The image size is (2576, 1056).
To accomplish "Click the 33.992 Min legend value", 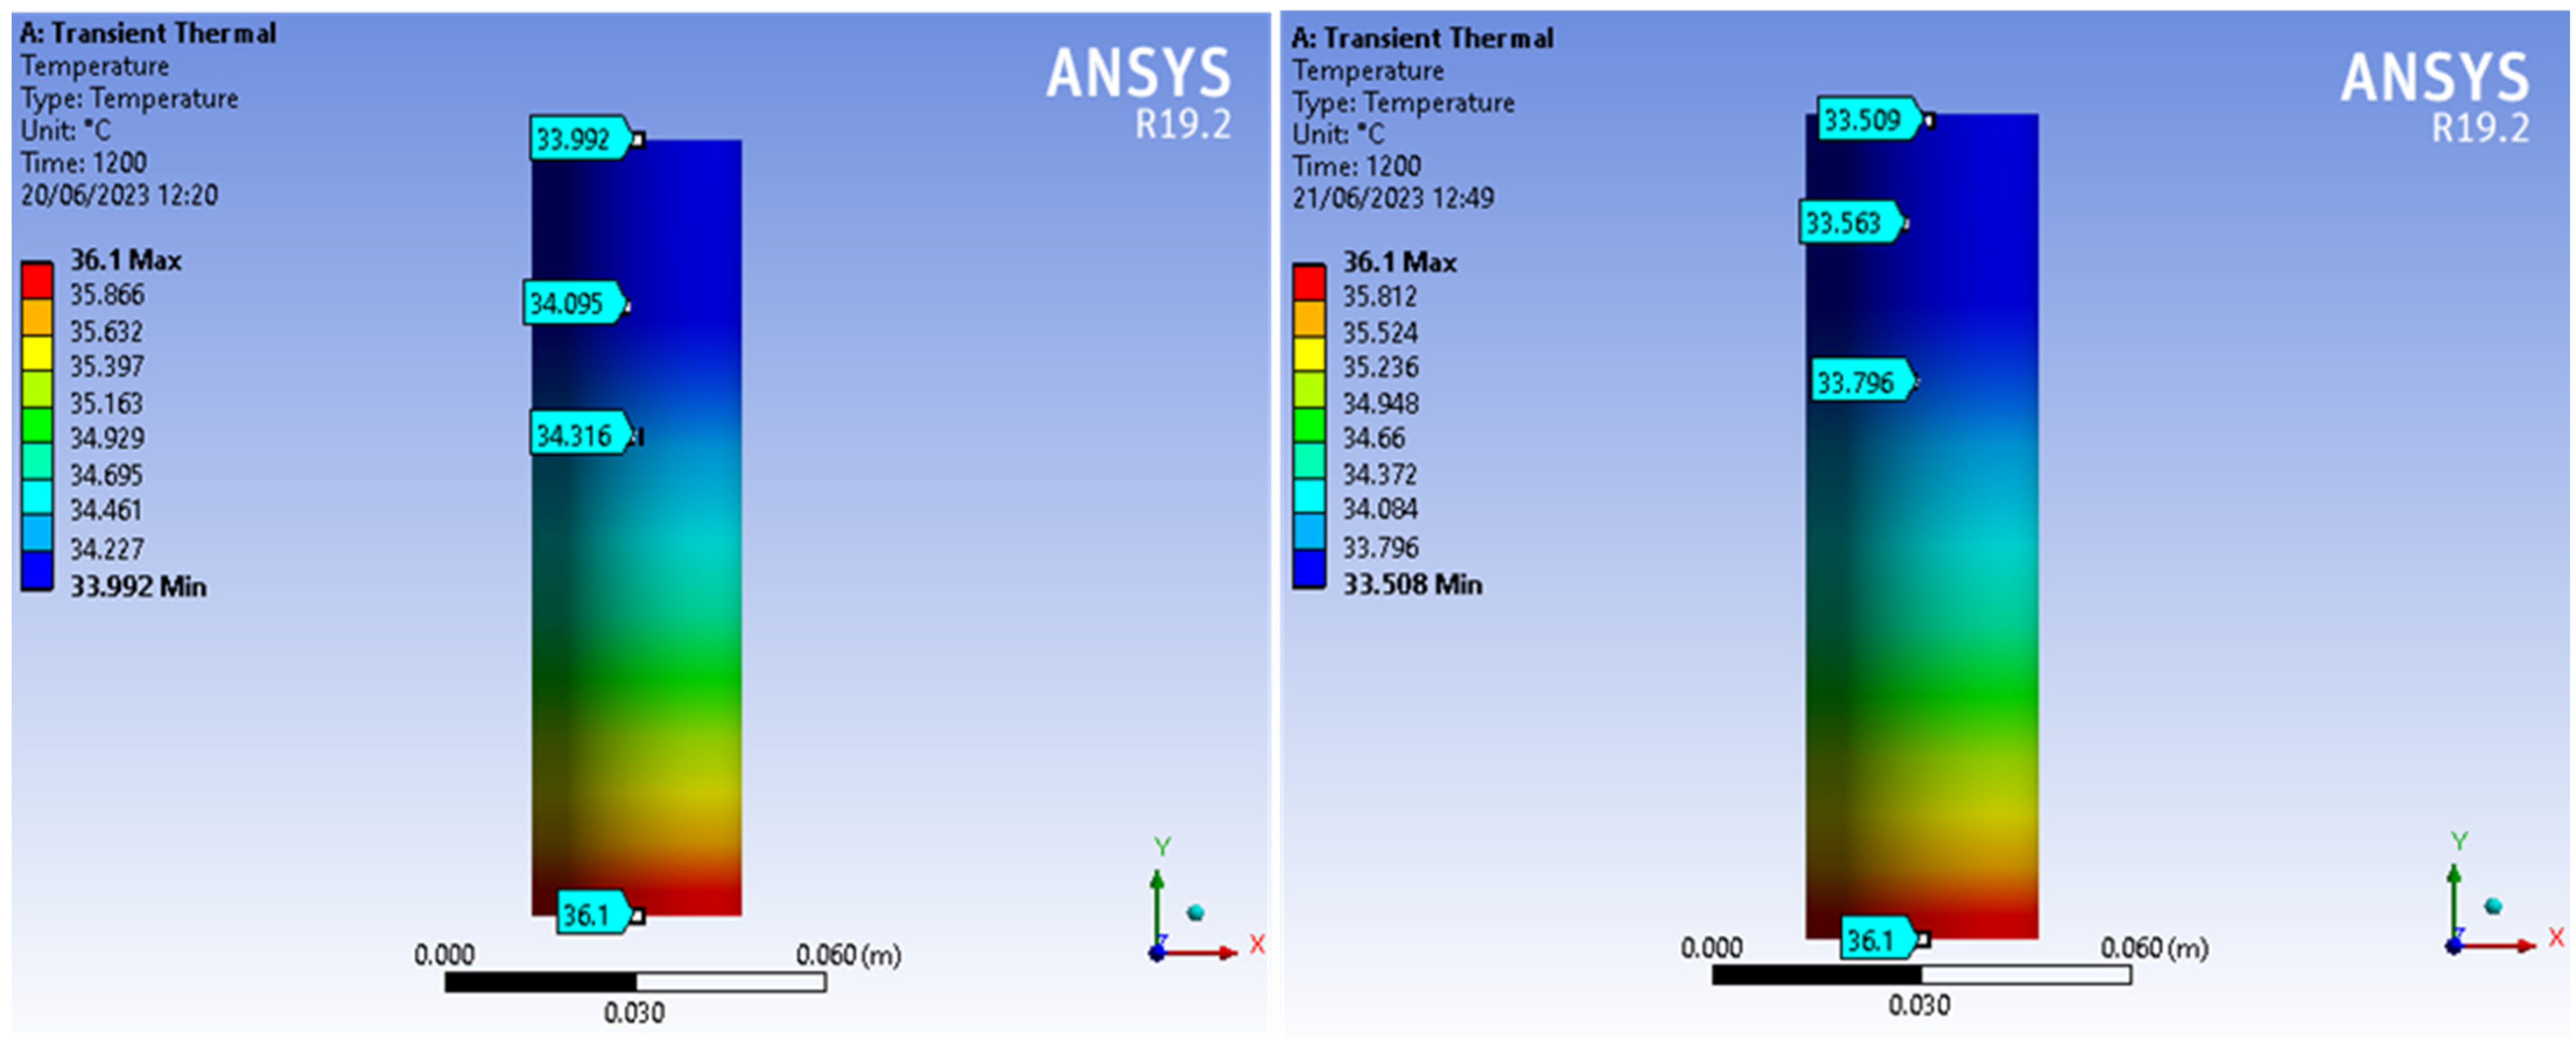I will click(x=138, y=586).
